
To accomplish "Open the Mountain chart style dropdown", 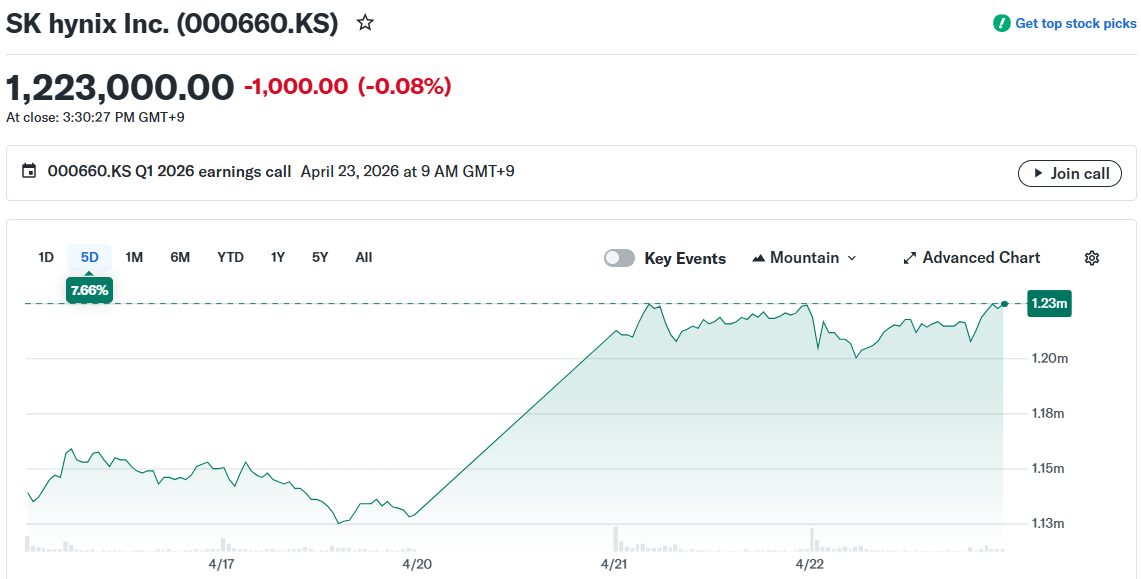I will click(x=804, y=257).
